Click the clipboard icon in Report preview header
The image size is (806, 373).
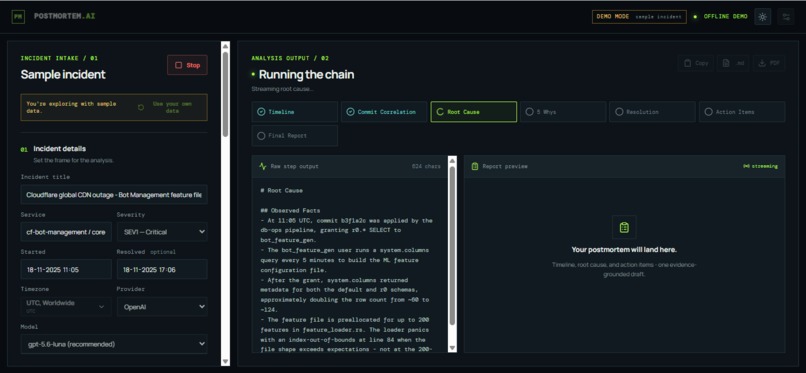click(x=475, y=166)
